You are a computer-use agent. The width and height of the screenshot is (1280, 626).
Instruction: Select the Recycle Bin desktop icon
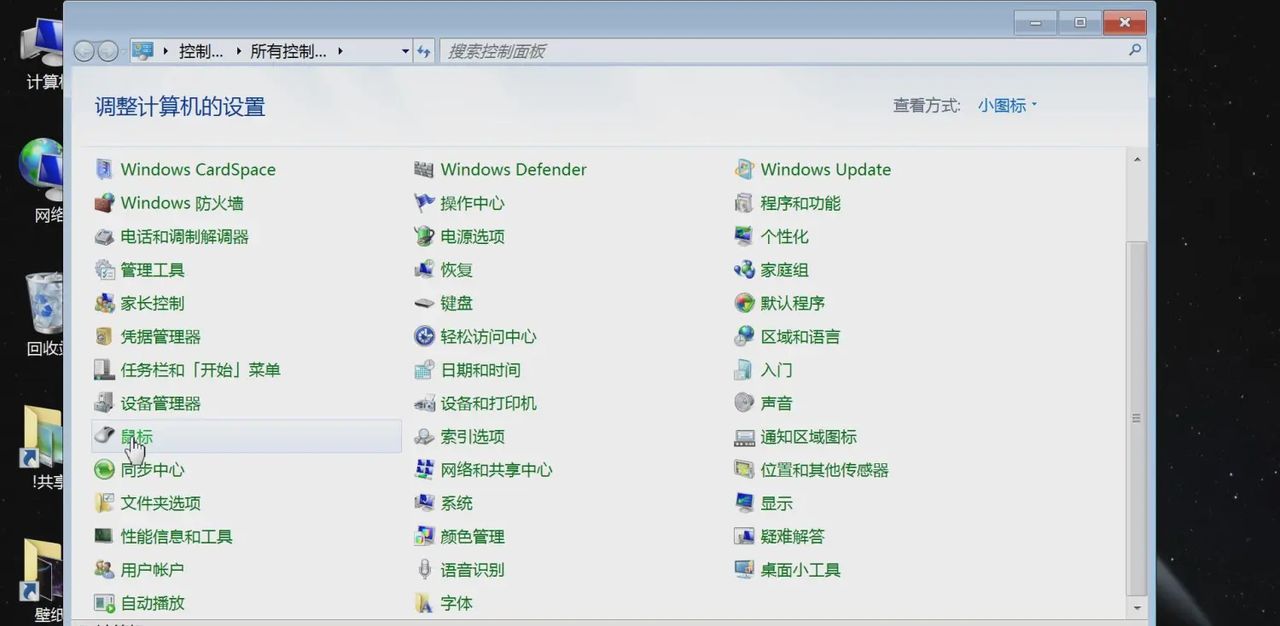[43, 303]
